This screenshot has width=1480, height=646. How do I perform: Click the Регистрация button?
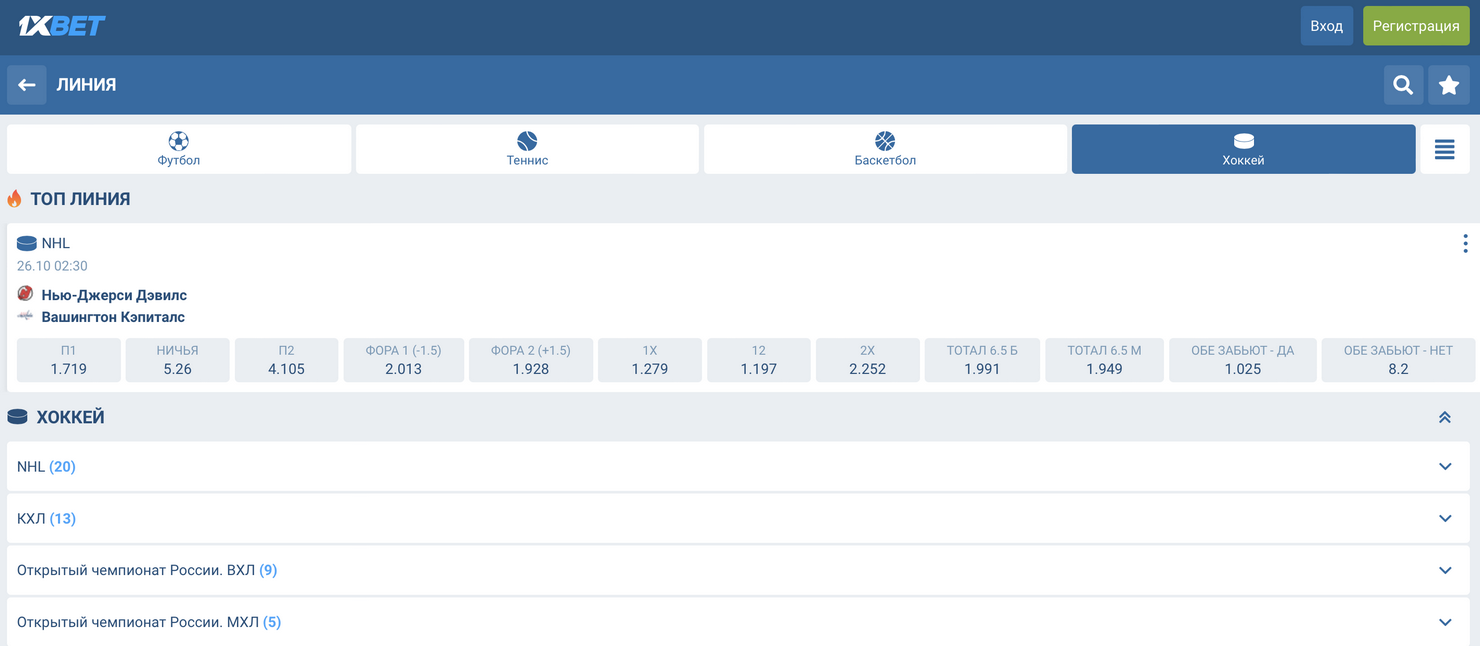(x=1416, y=25)
